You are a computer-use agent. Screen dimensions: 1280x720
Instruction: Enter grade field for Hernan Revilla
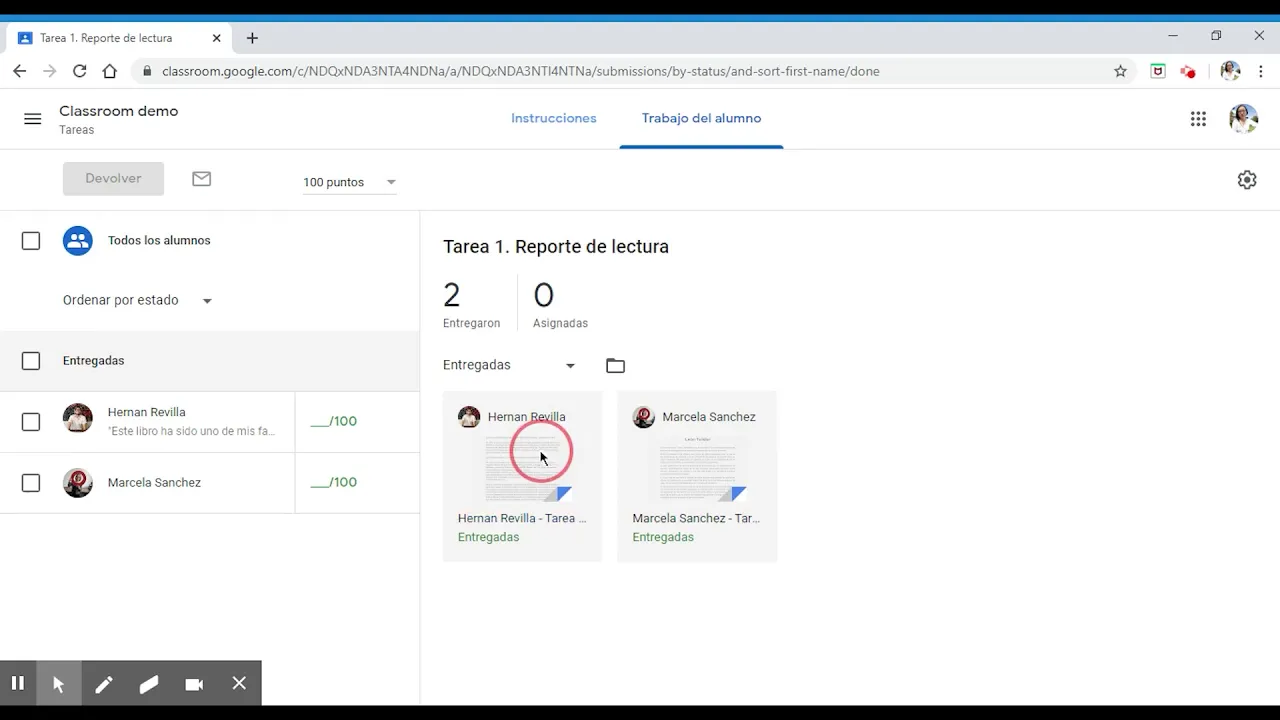[334, 422]
